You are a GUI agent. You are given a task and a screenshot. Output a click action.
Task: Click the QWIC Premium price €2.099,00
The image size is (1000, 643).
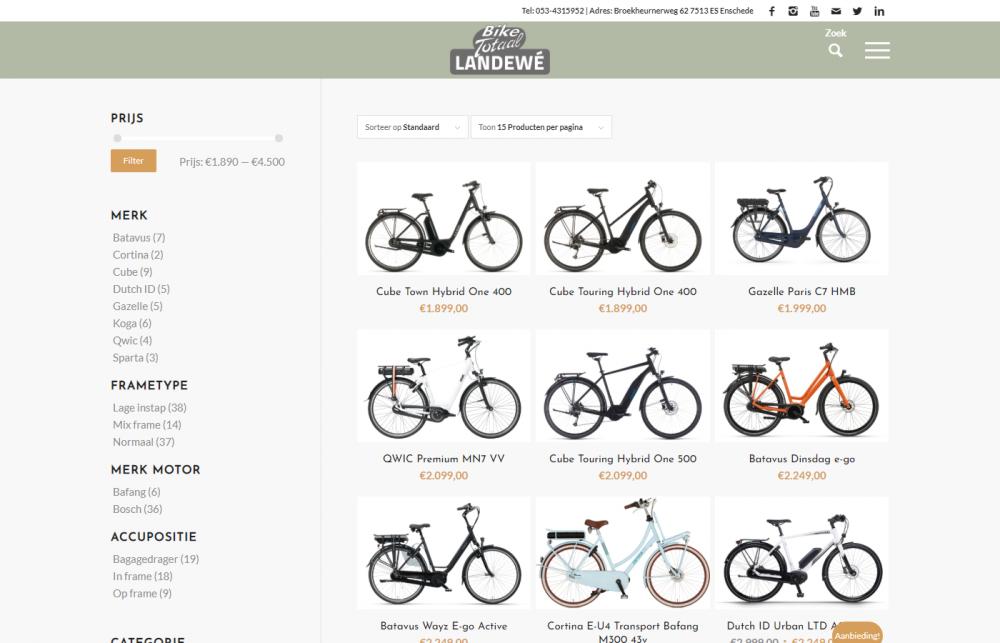[444, 476]
